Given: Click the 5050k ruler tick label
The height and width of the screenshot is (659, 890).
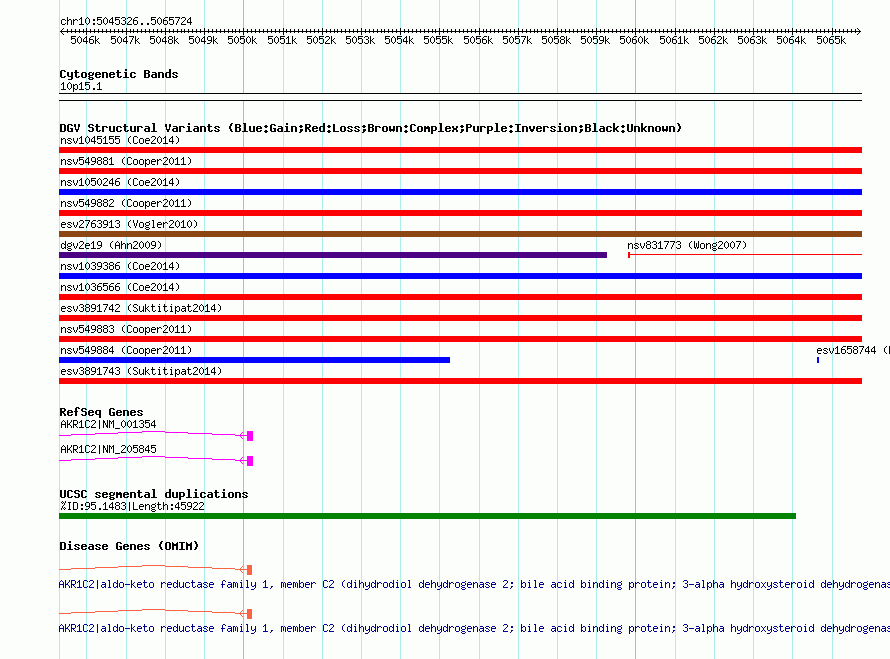Looking at the screenshot, I should (242, 40).
